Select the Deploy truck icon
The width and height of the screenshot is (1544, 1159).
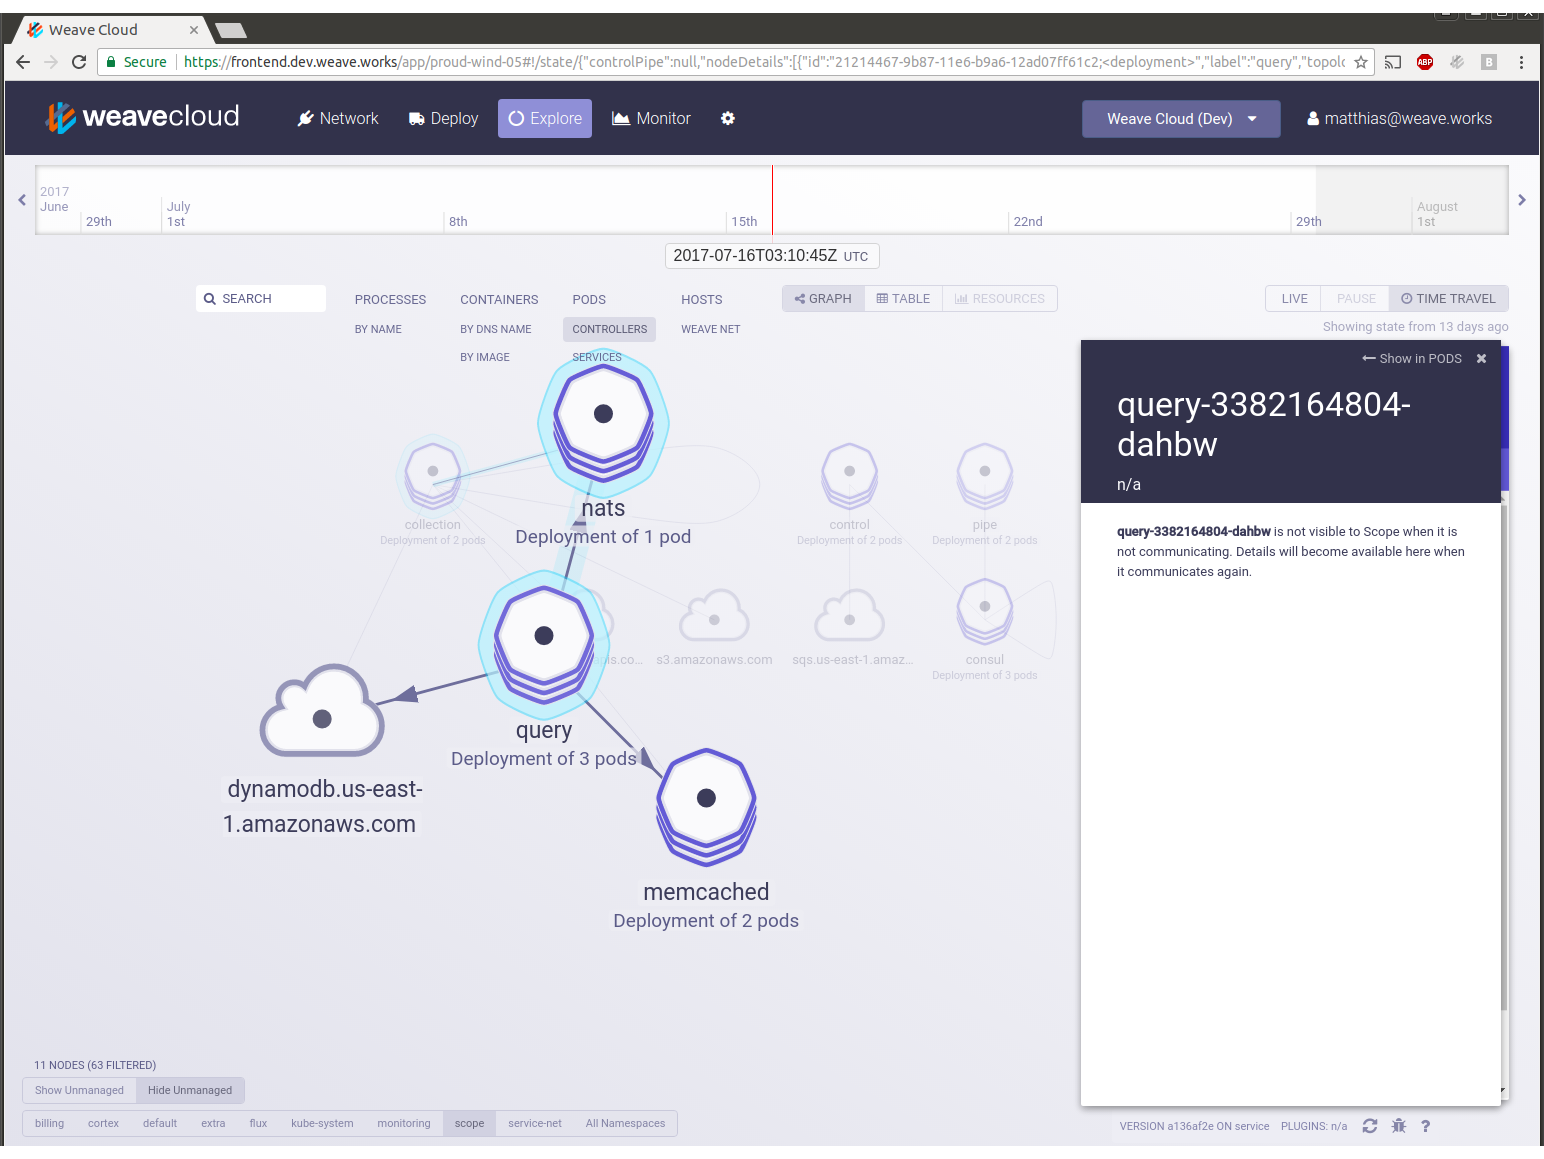418,118
